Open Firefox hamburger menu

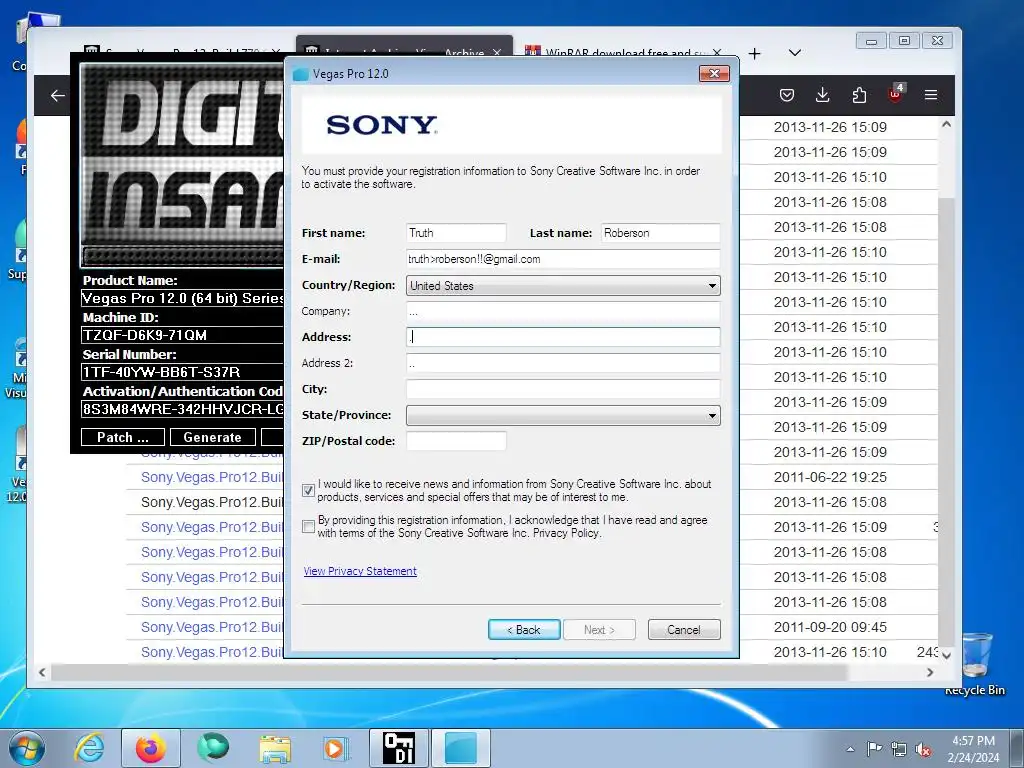(x=931, y=95)
